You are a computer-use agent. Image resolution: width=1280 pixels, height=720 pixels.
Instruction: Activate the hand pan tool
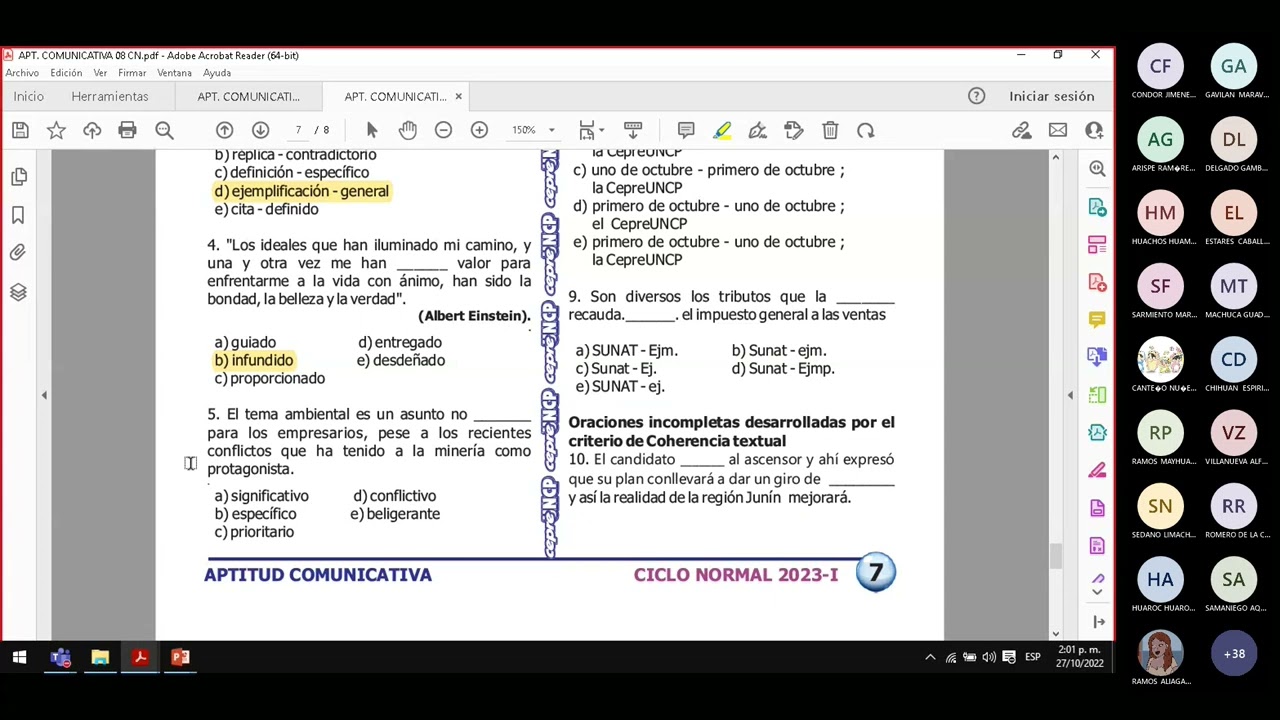(x=407, y=131)
